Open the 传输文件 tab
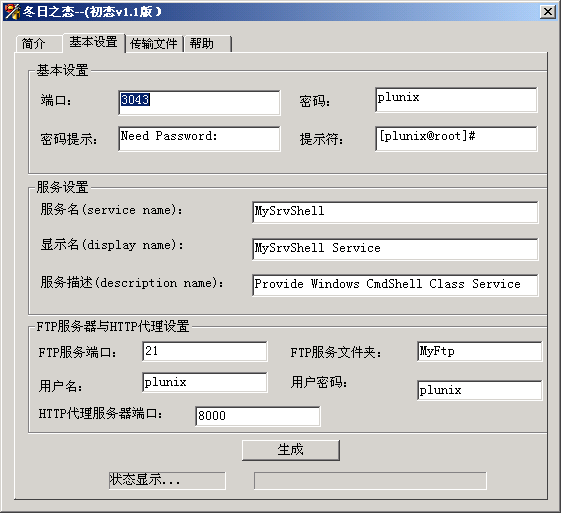The height and width of the screenshot is (513, 561). [x=154, y=44]
